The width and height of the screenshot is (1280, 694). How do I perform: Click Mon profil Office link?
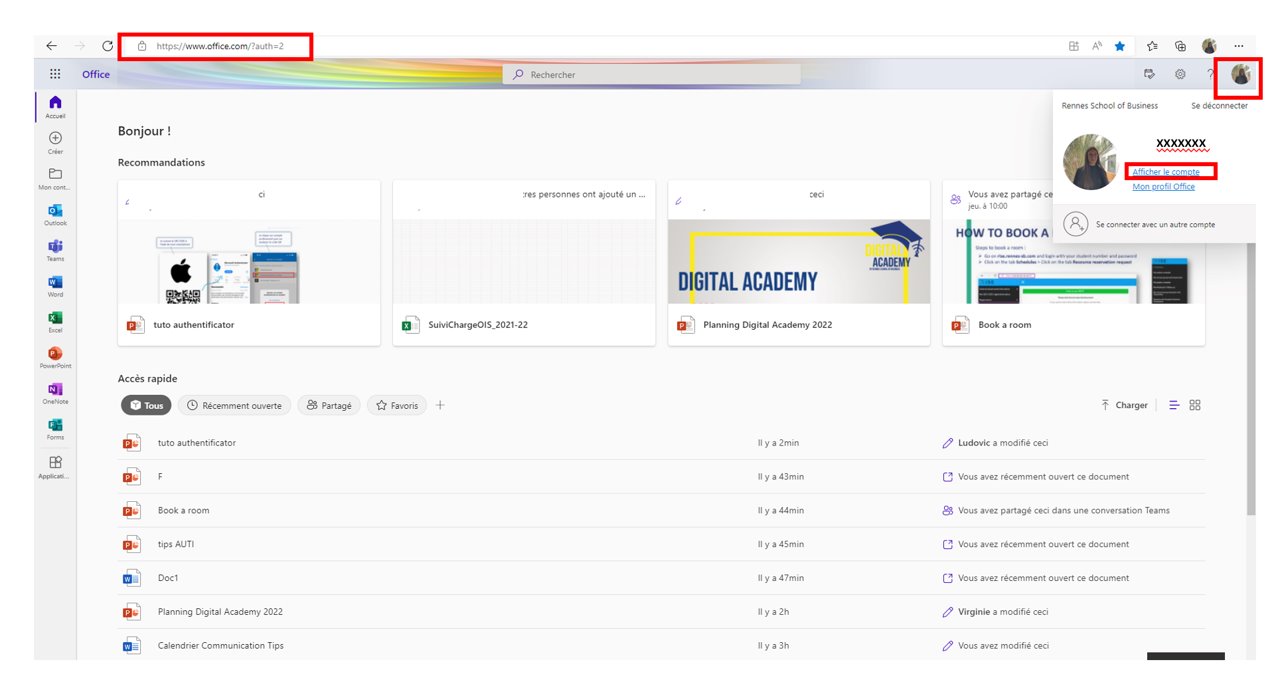[x=1163, y=187]
